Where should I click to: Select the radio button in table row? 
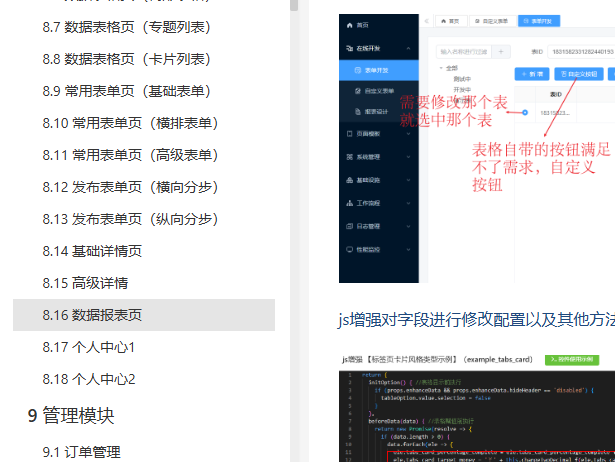(x=525, y=112)
